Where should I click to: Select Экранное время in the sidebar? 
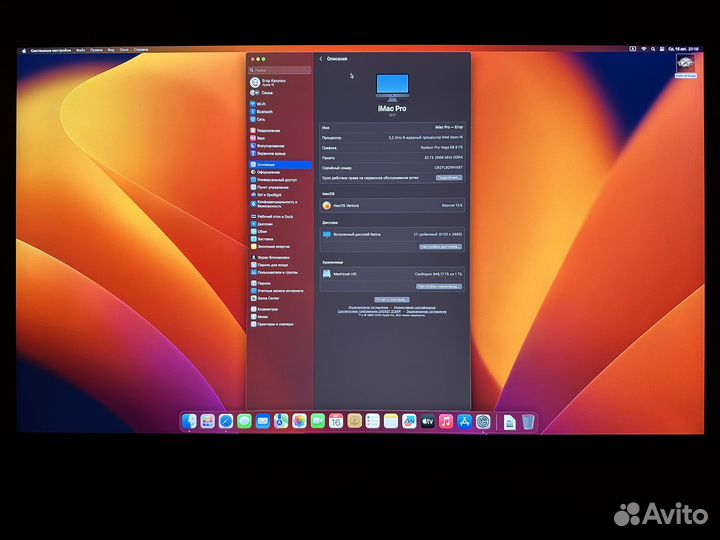268,153
